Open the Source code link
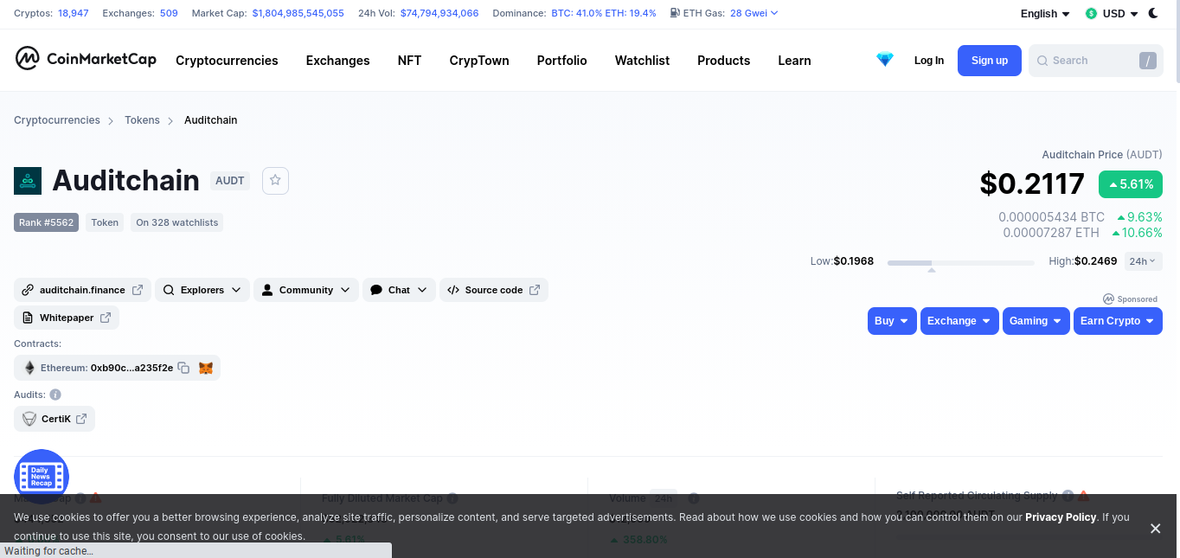 point(494,290)
